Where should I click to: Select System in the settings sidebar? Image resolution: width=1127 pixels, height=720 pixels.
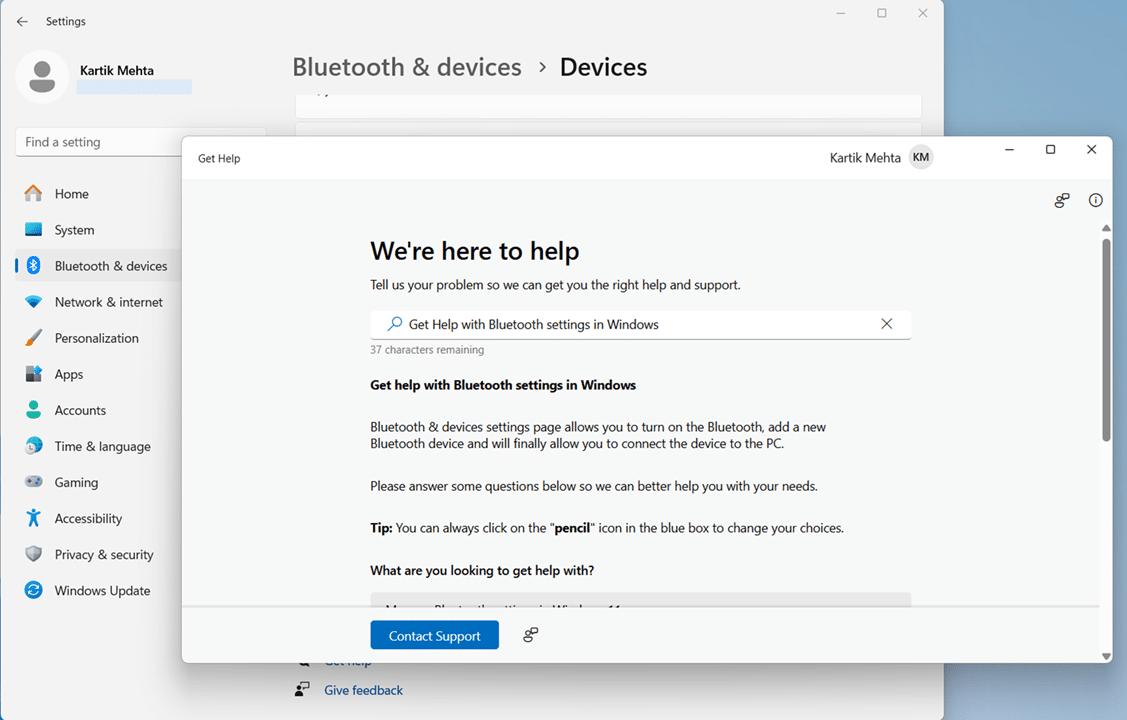point(74,230)
